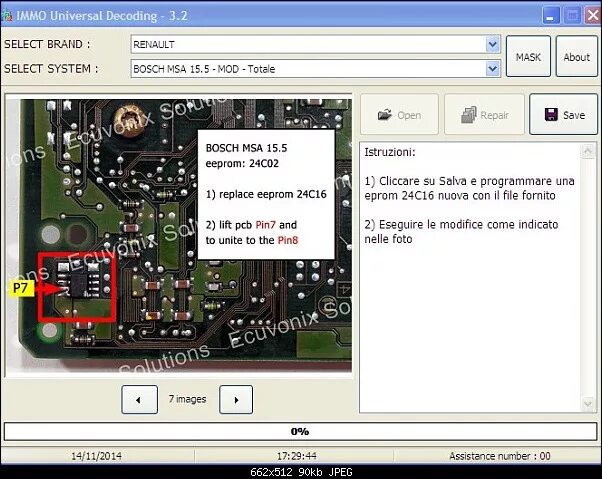Click the Open file button
This screenshot has height=479, width=602.
[x=399, y=114]
